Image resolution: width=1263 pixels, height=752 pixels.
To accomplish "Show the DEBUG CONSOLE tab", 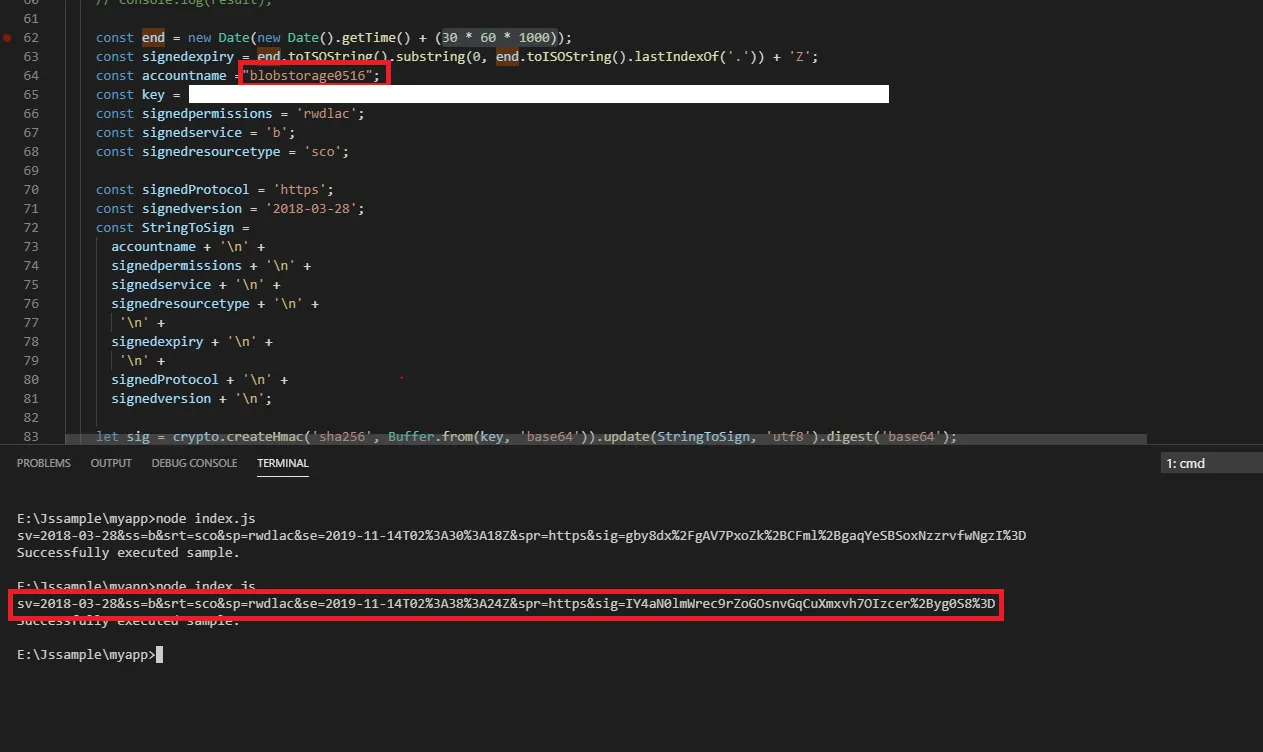I will coord(194,463).
